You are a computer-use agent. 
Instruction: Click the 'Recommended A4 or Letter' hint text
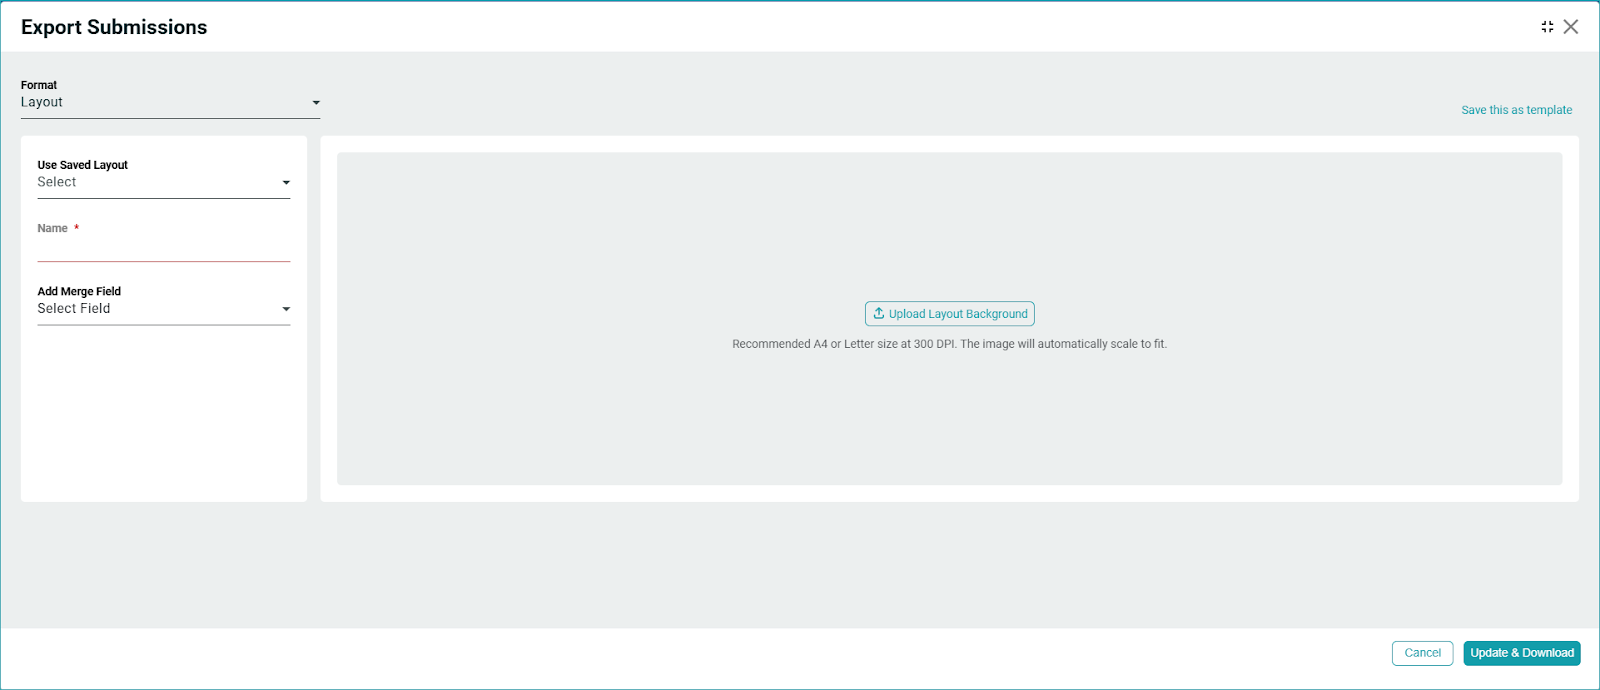click(949, 344)
